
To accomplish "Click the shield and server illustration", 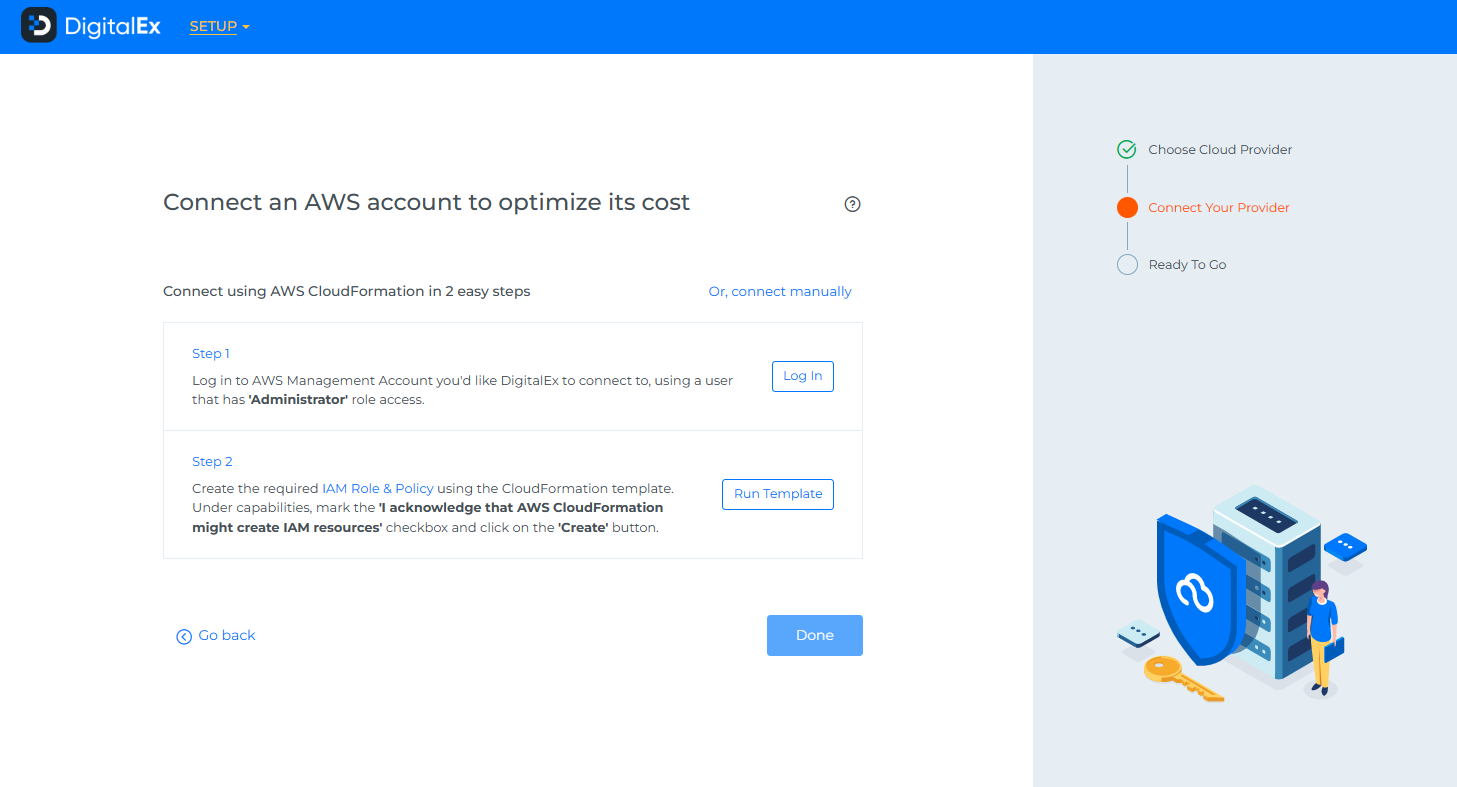I will point(1242,592).
